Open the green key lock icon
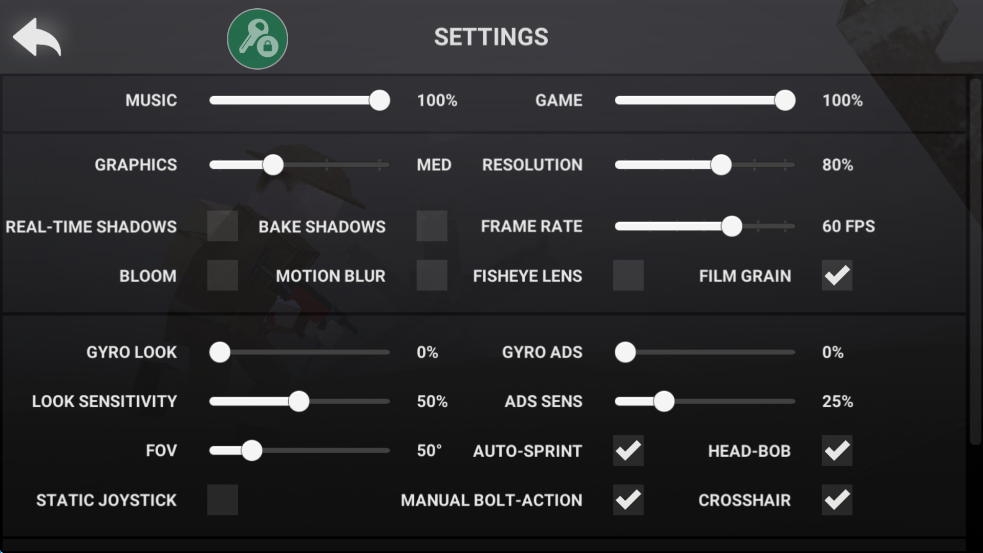 [x=258, y=39]
